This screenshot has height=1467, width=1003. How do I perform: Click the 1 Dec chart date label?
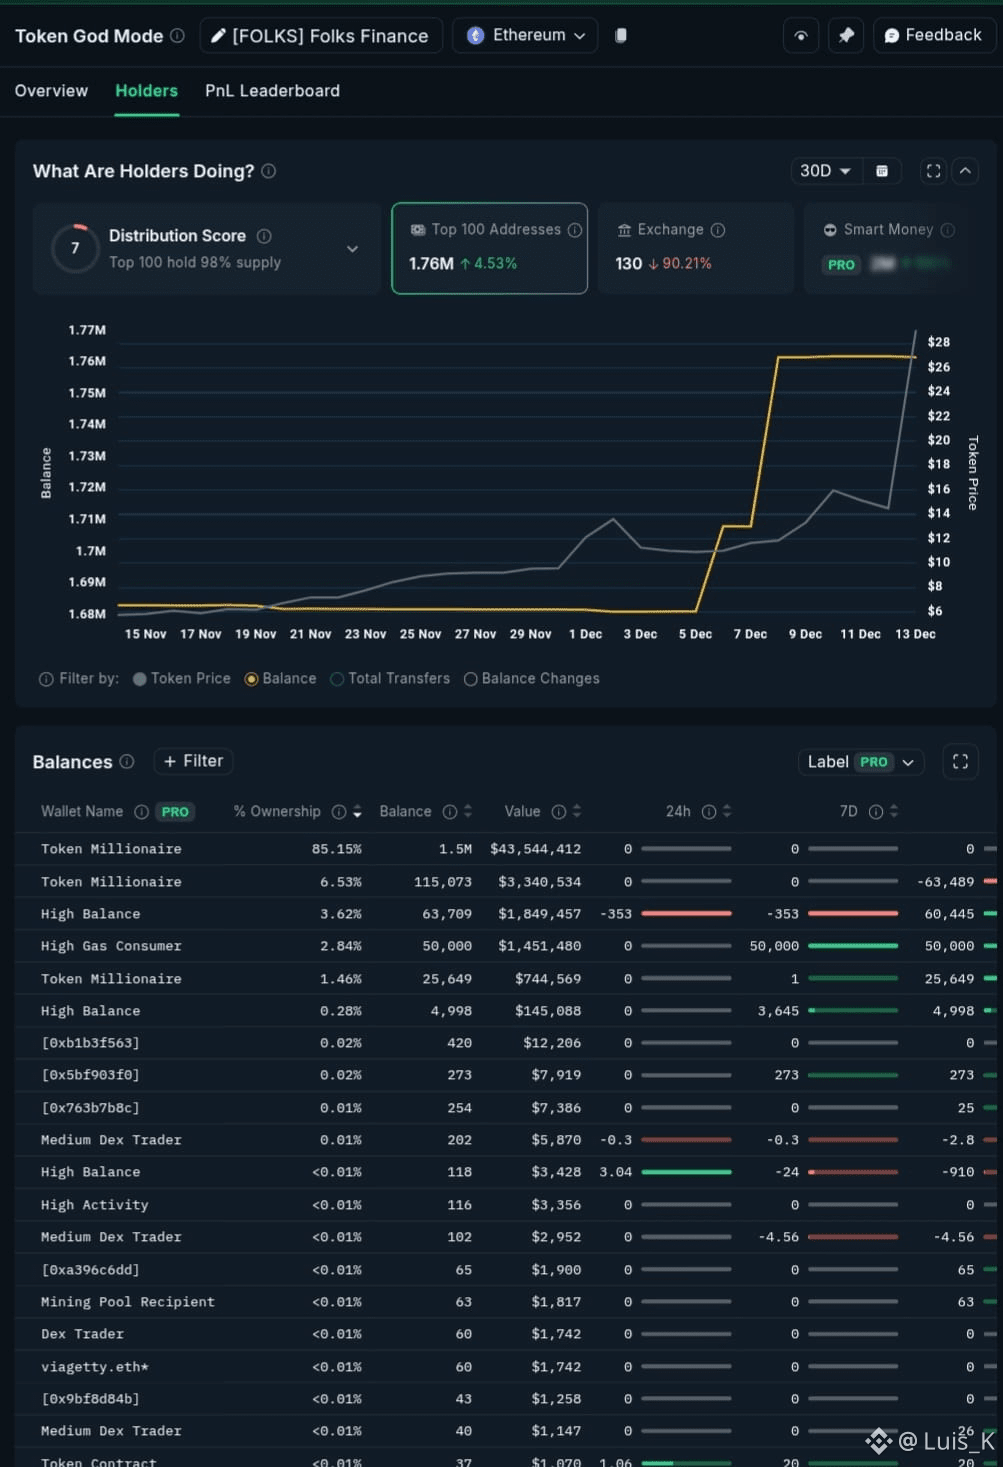pyautogui.click(x=586, y=634)
